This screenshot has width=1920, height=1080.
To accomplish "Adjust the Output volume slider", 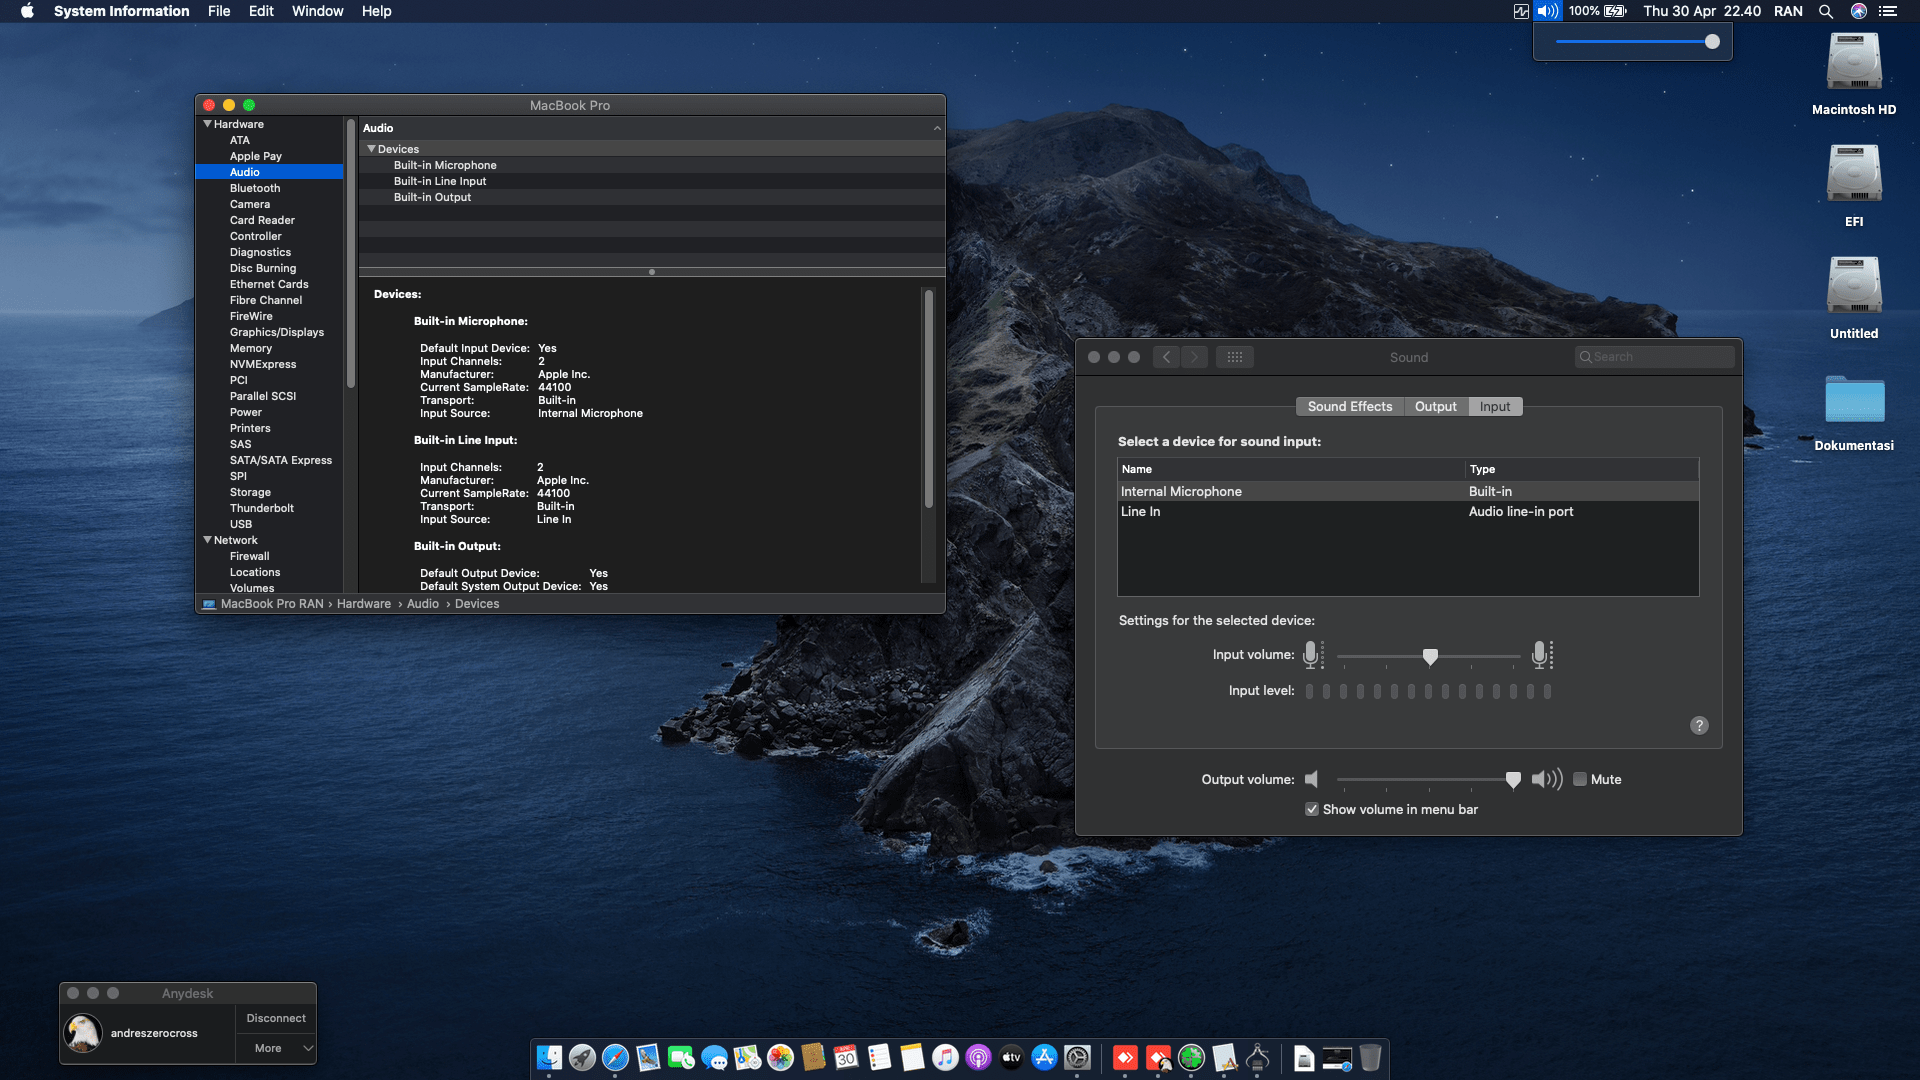I will (1513, 779).
